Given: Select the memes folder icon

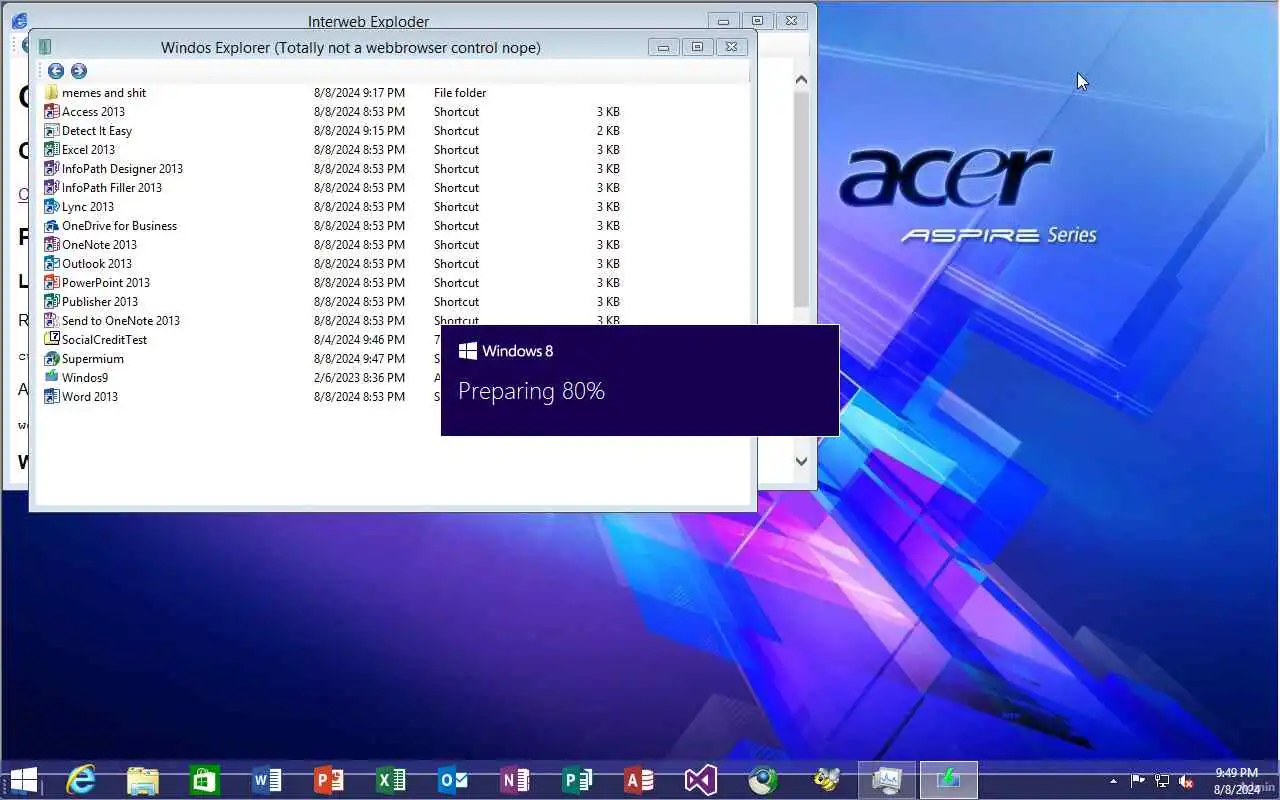Looking at the screenshot, I should point(52,93).
